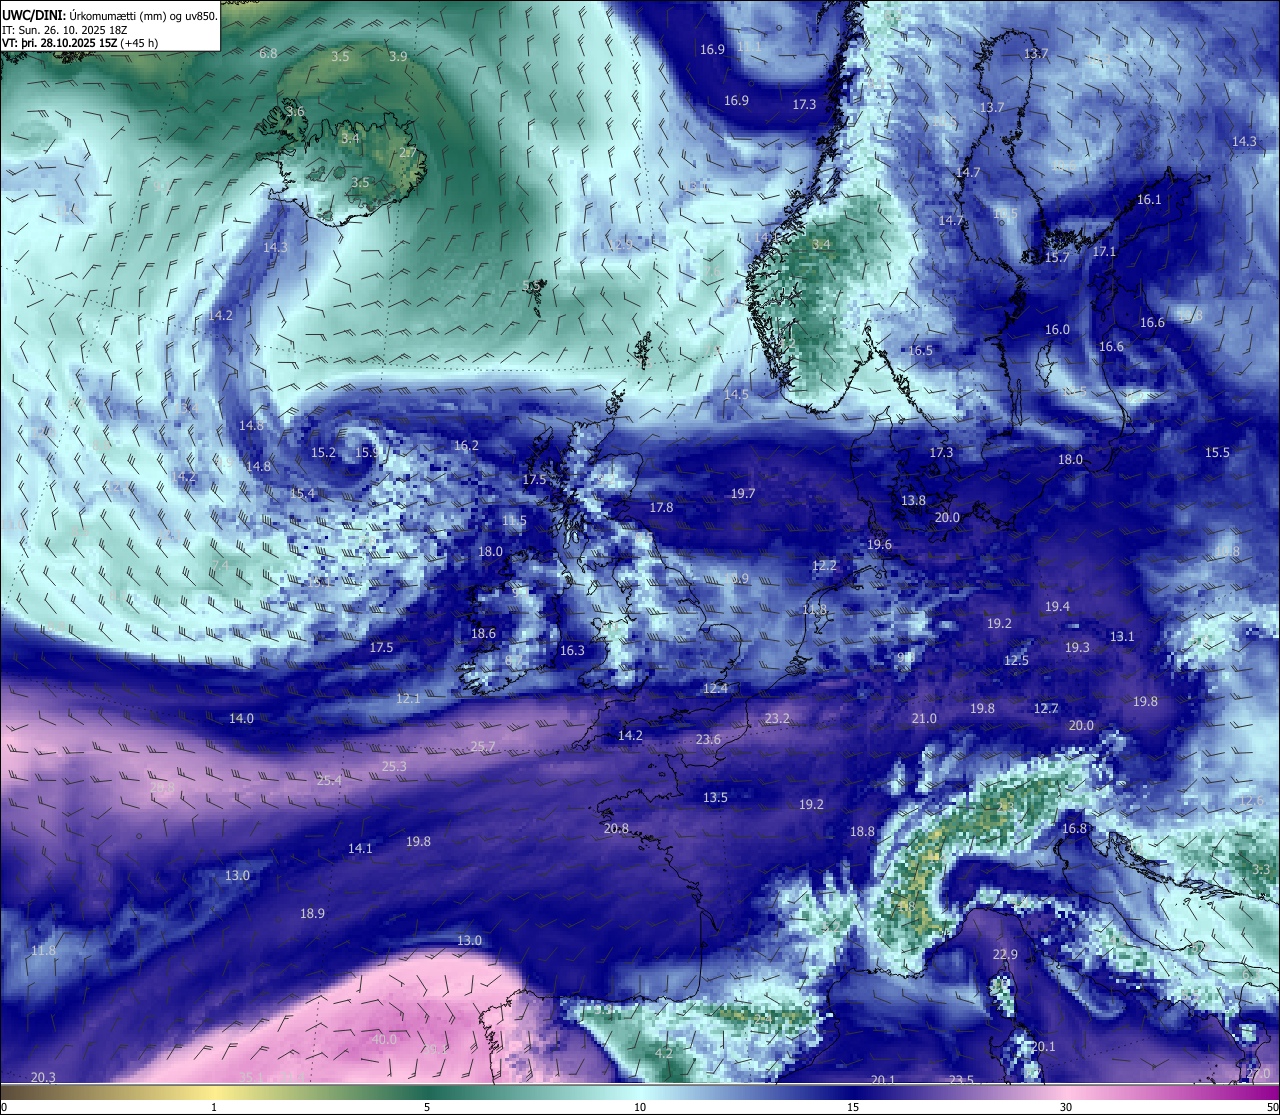
Task: Click the 12.4 value over southeast England
Action: click(715, 689)
